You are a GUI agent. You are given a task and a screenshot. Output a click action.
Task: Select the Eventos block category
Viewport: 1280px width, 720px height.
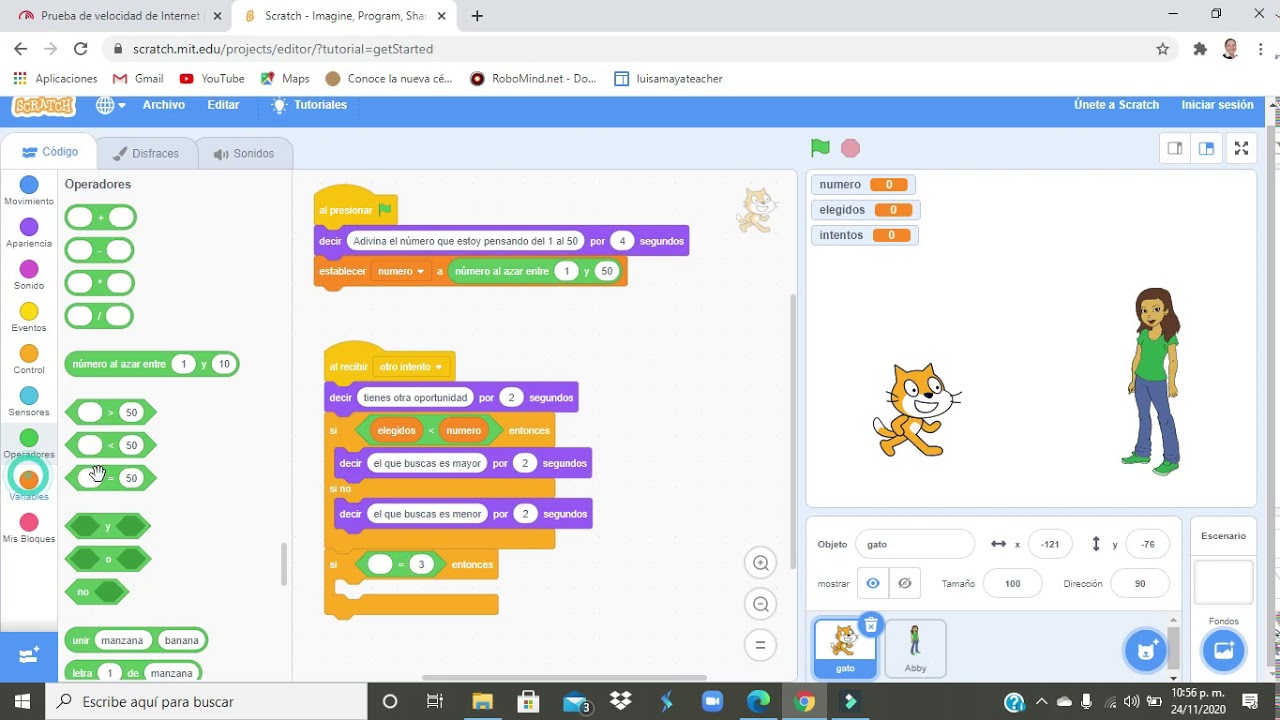coord(29,317)
